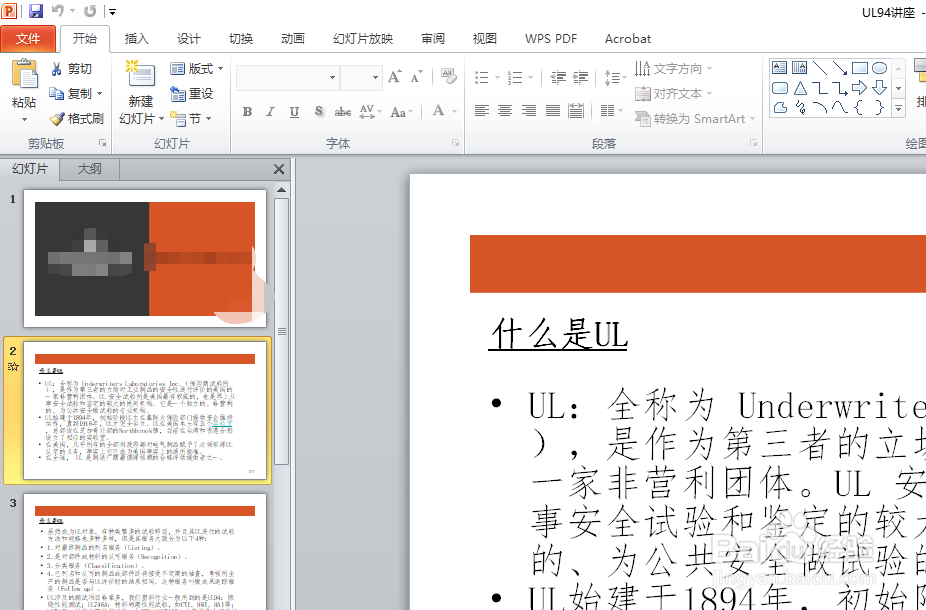Activate the 格式刷 format painter
The image size is (926, 610).
point(76,119)
